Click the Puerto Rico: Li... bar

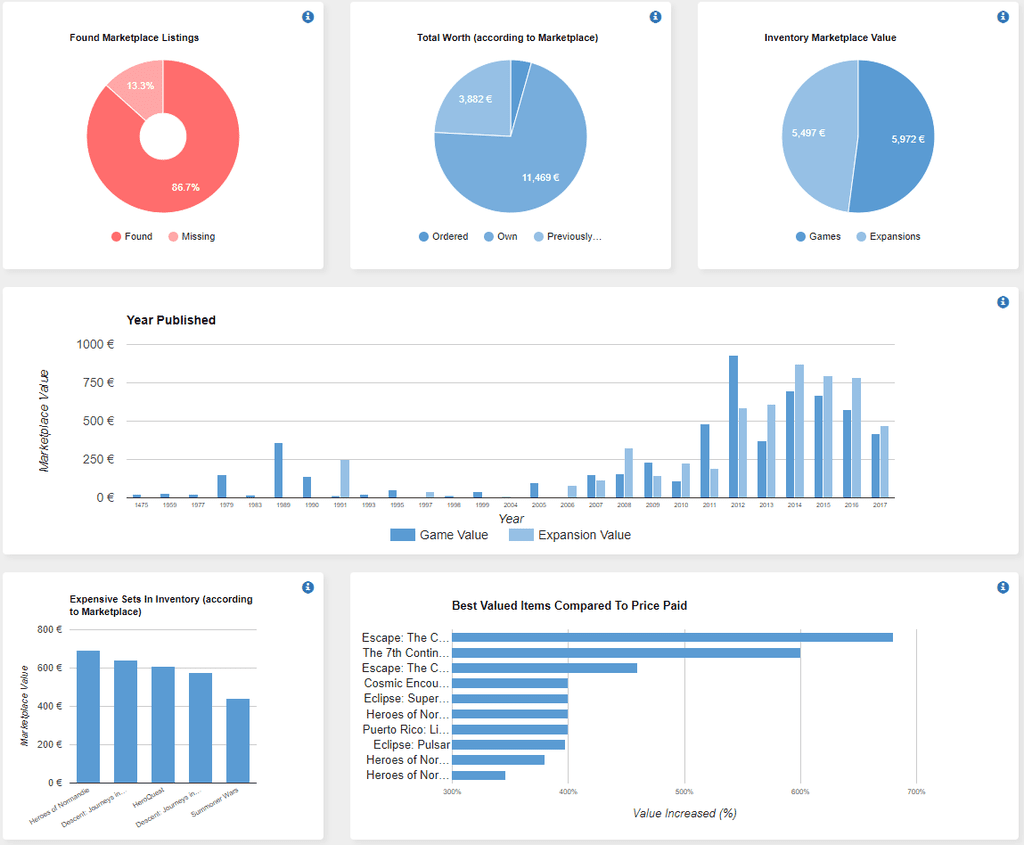[509, 729]
